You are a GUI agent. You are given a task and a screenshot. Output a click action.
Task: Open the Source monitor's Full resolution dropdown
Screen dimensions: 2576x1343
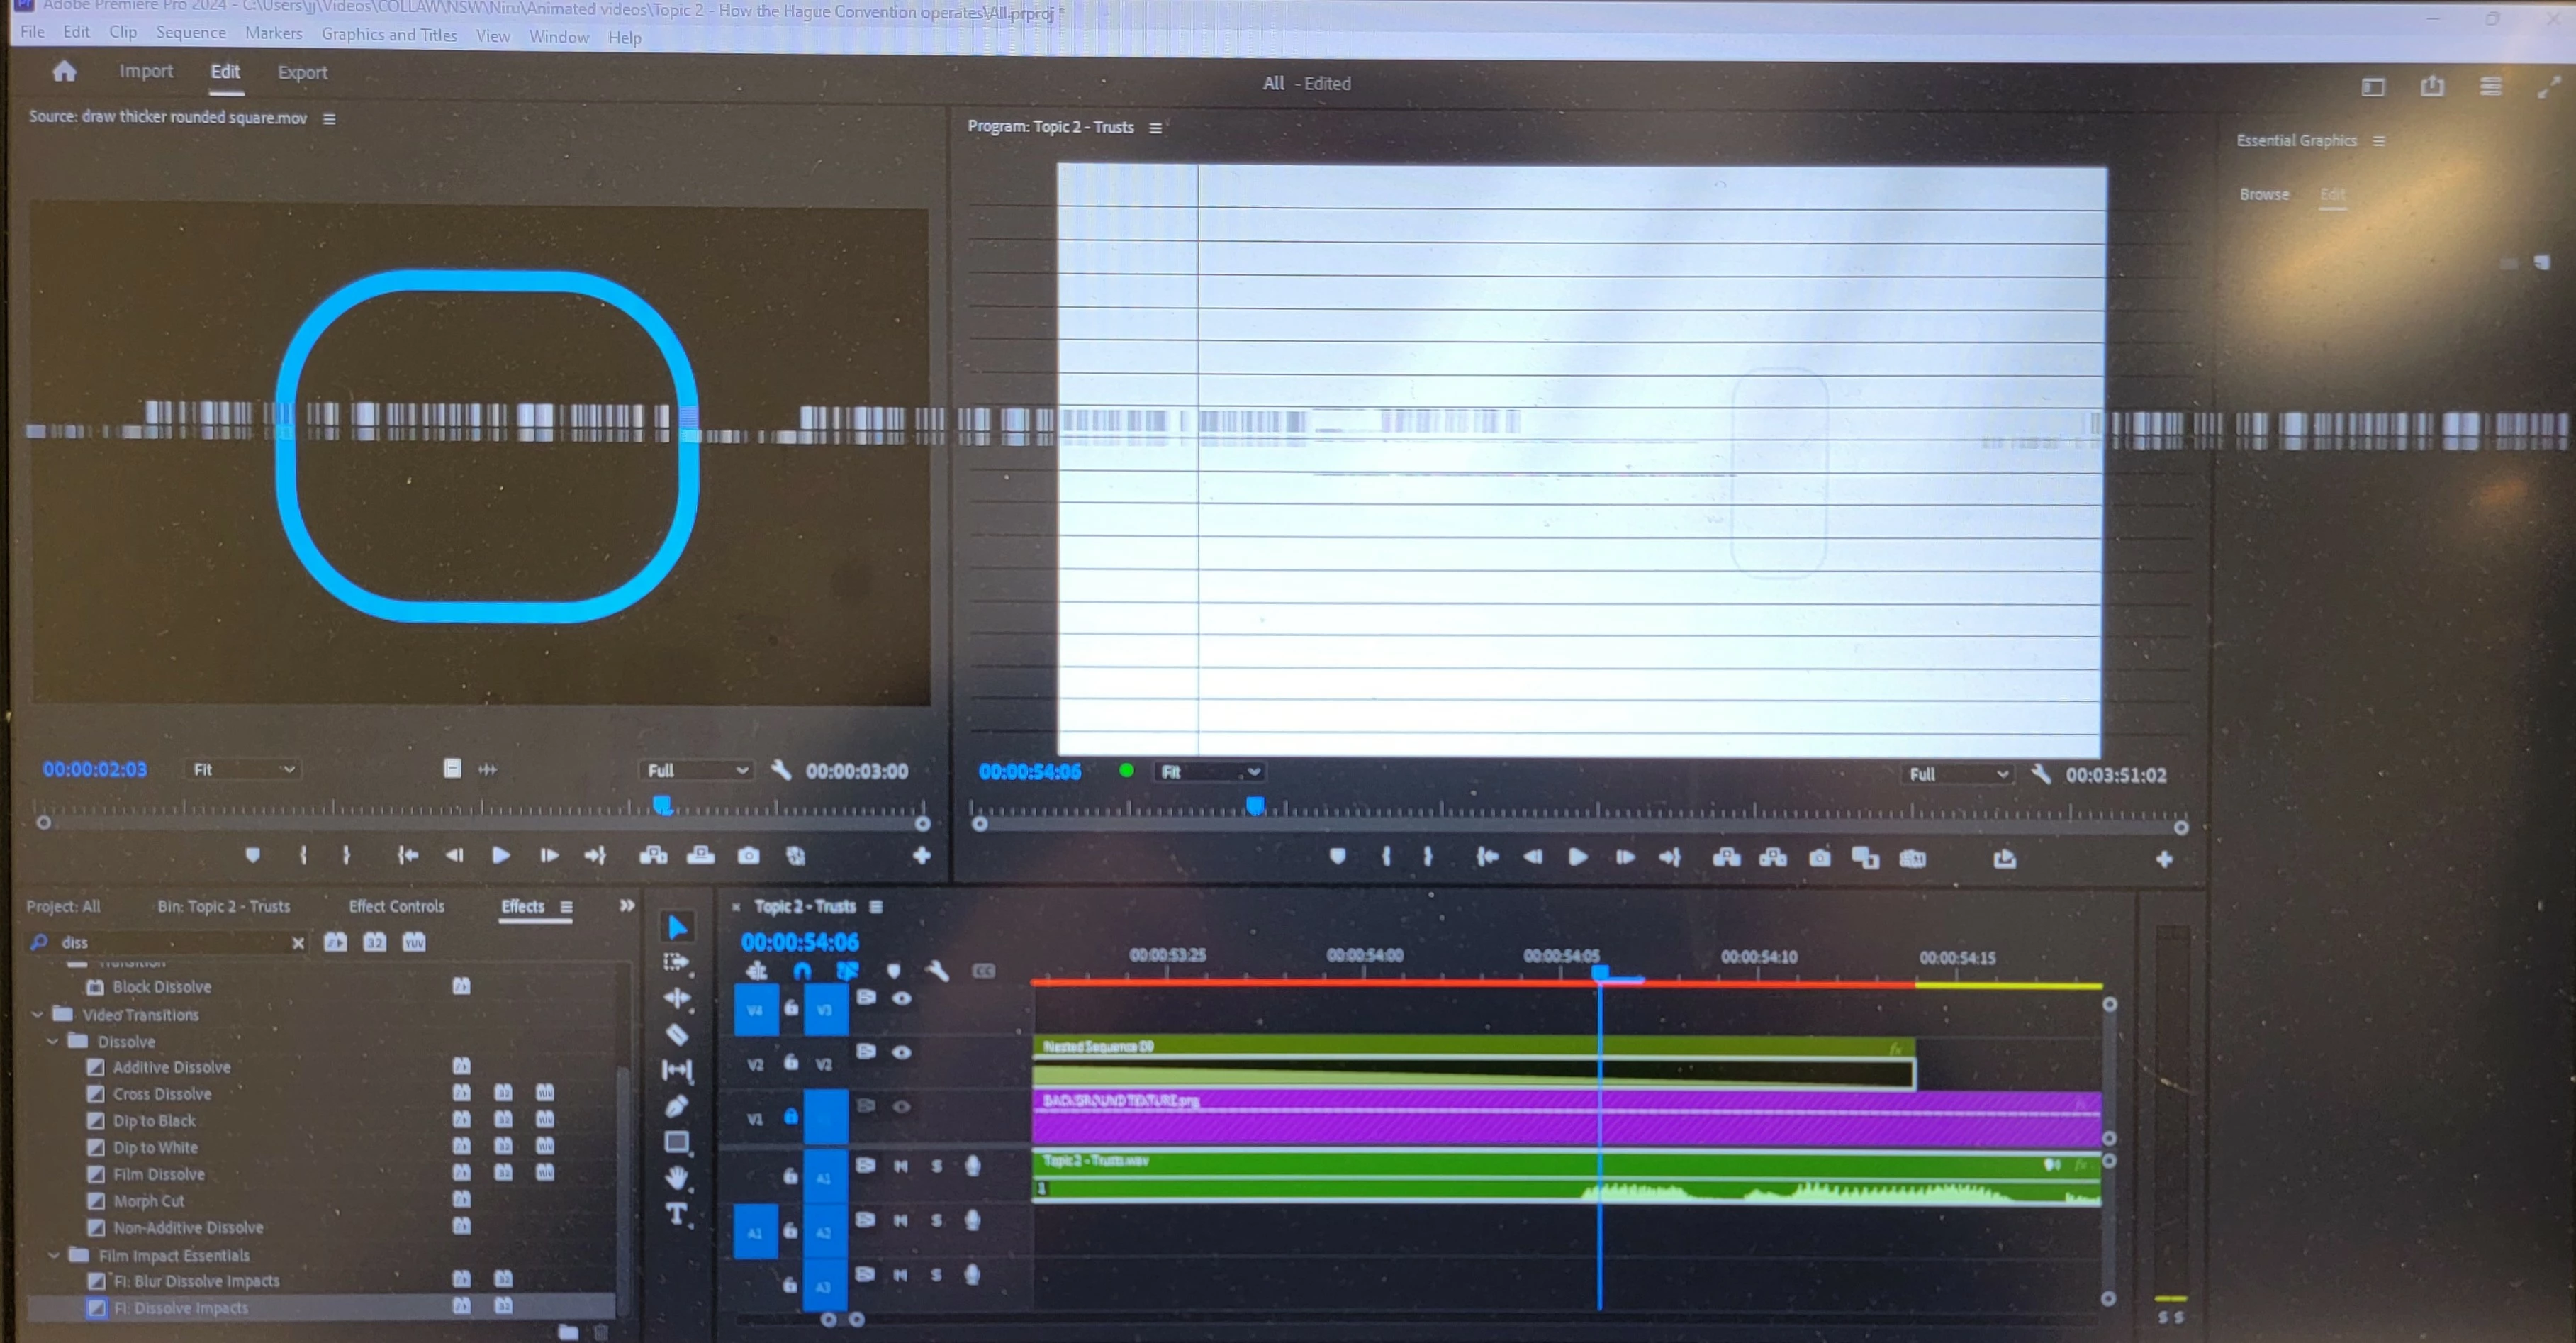(x=696, y=770)
